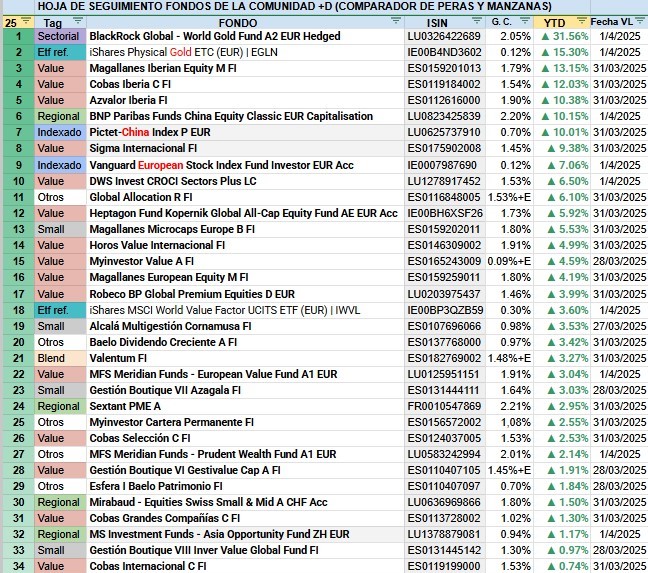Select ISIN IE00B4ND3602 cell

point(445,52)
